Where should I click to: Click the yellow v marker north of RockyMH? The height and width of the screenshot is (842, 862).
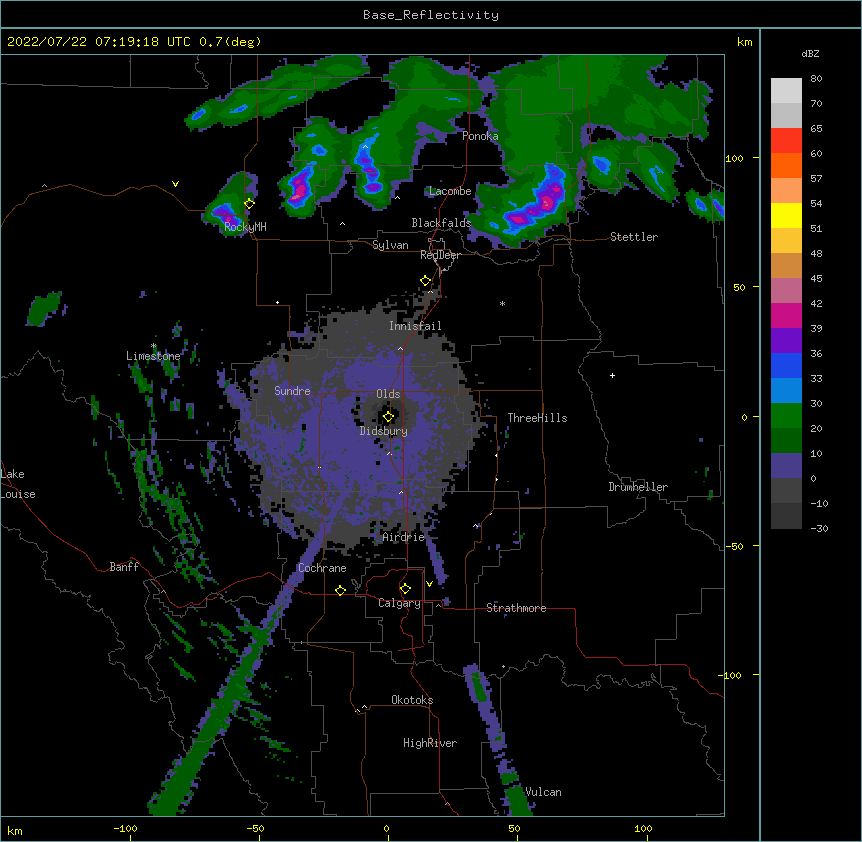[175, 184]
